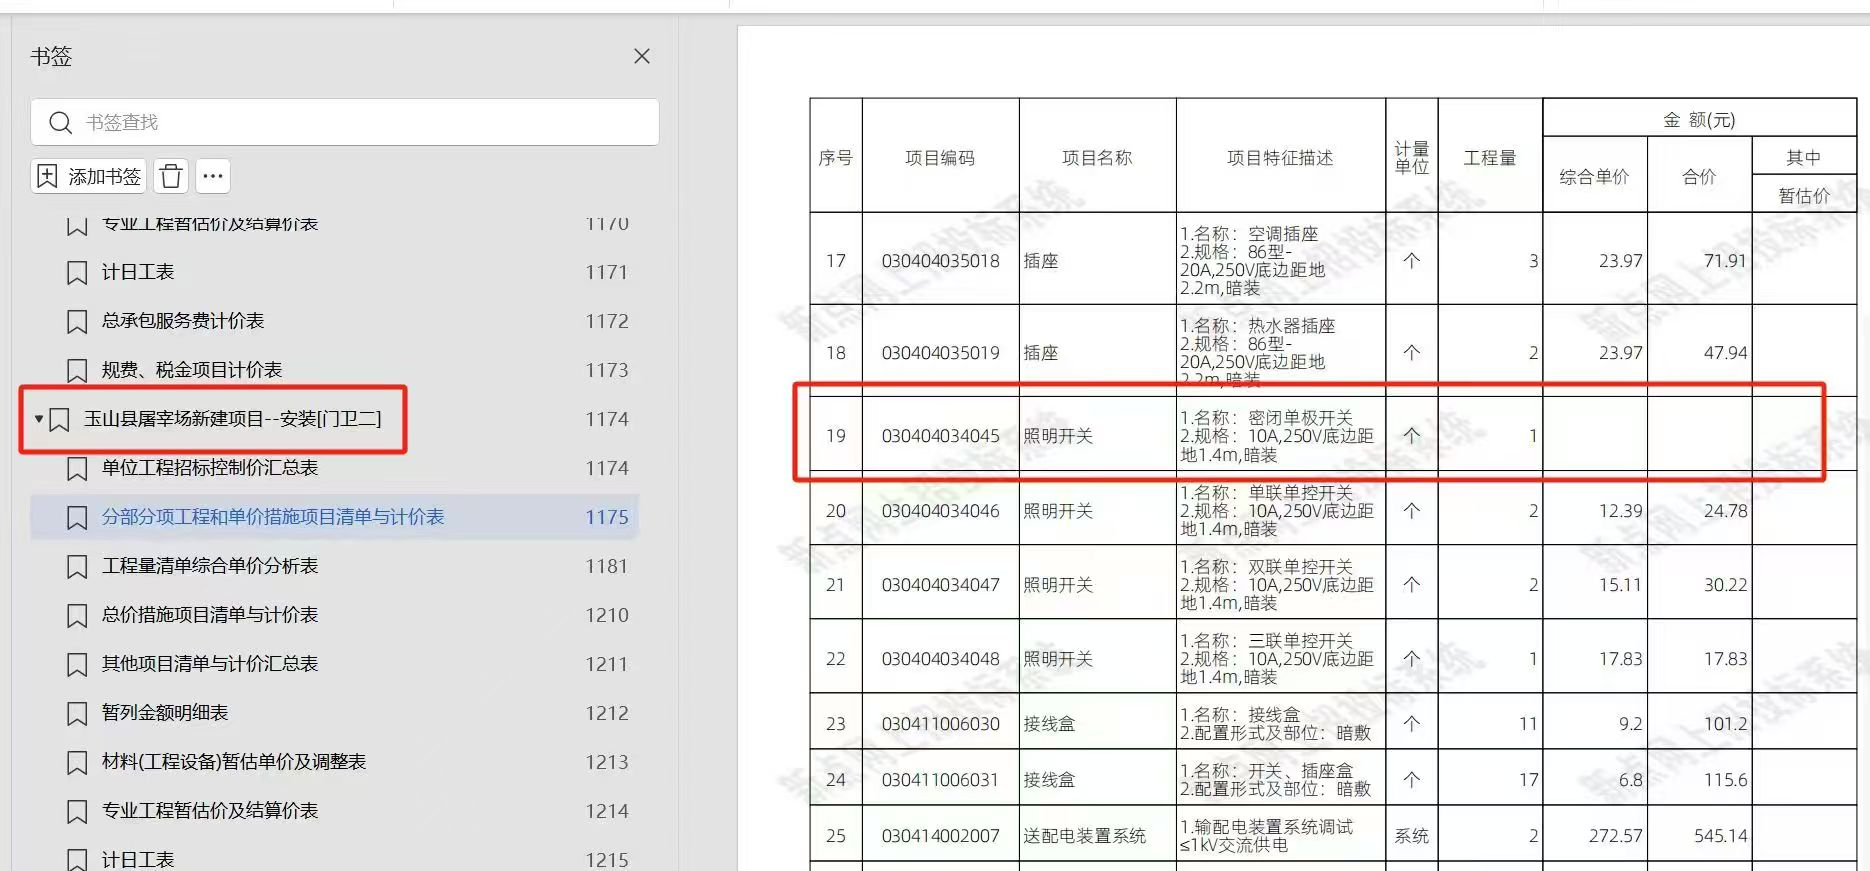Click project code 030411006030 in row 23
Image resolution: width=1870 pixels, height=871 pixels.
pos(940,724)
